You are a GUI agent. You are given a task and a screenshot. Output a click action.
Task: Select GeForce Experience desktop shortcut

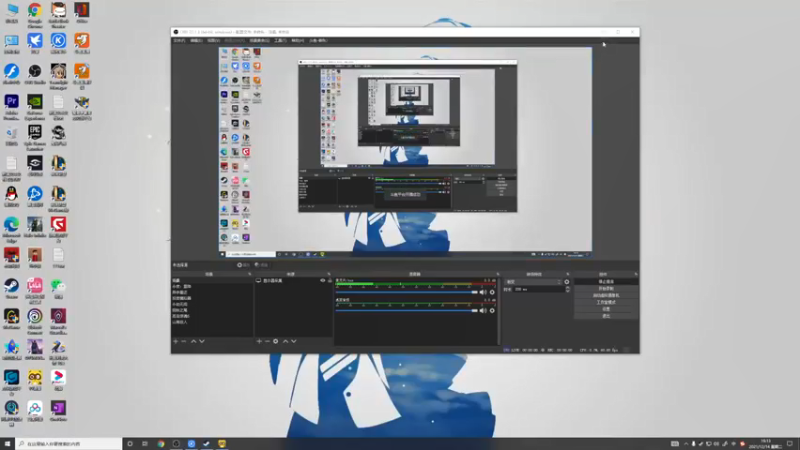pyautogui.click(x=35, y=107)
